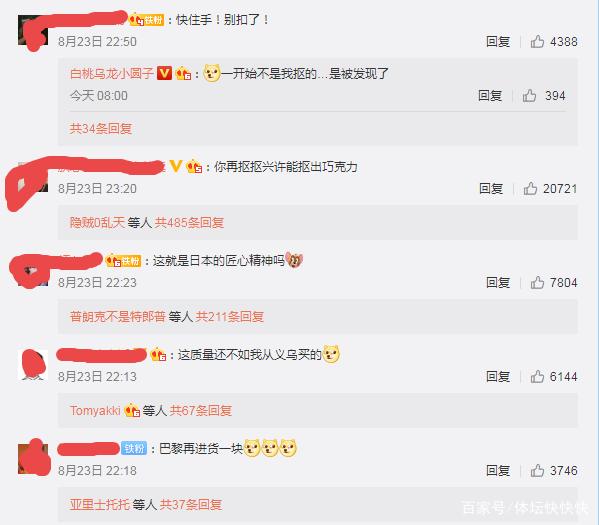
Task: Like the comment with 4388 likes
Action: (x=537, y=41)
